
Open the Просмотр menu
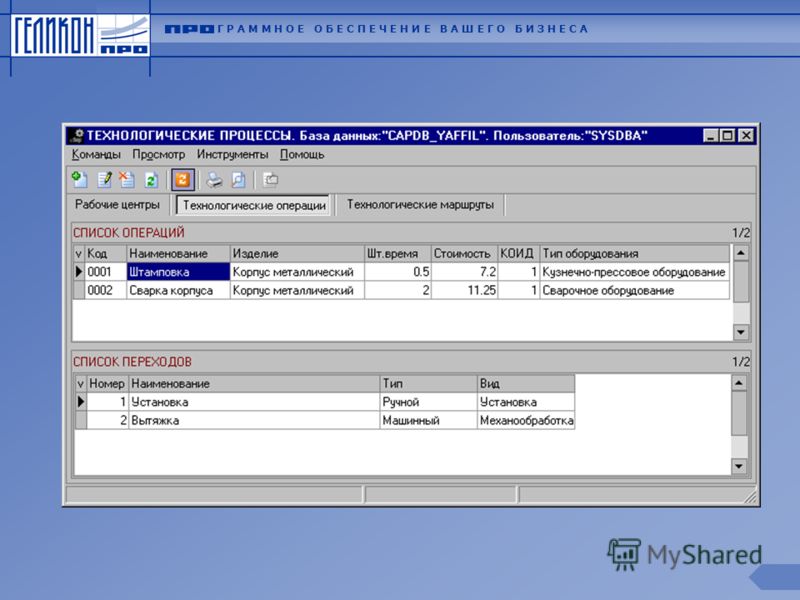tap(158, 154)
